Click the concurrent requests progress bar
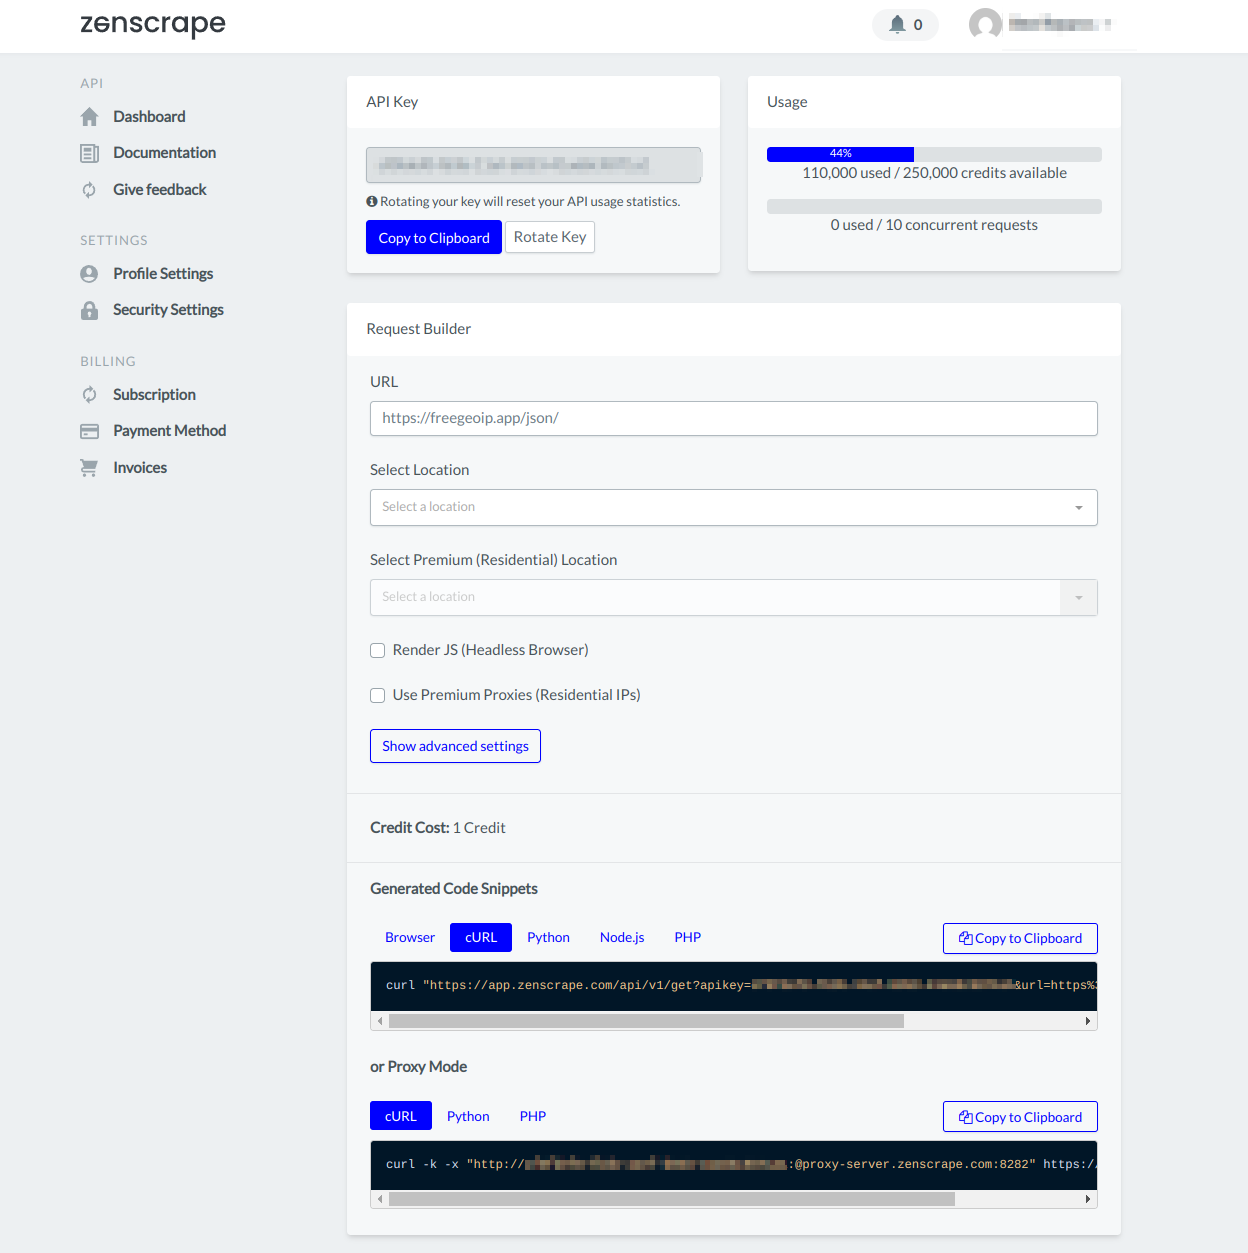 click(x=934, y=206)
